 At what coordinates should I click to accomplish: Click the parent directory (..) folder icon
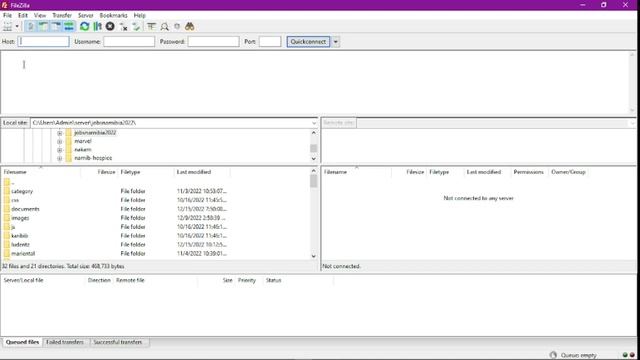point(7,182)
